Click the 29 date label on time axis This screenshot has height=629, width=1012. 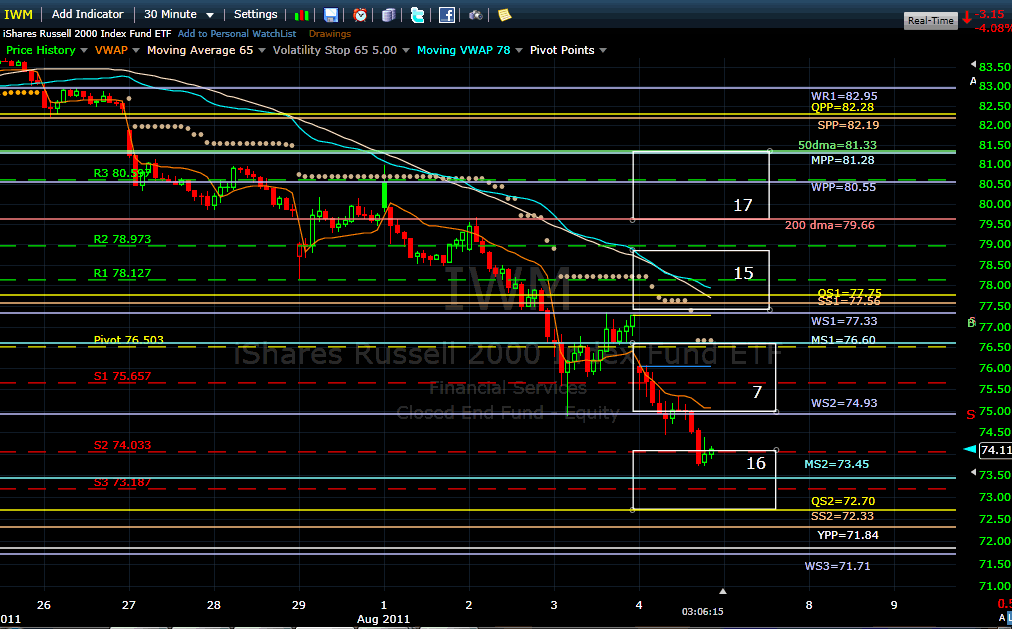[298, 605]
